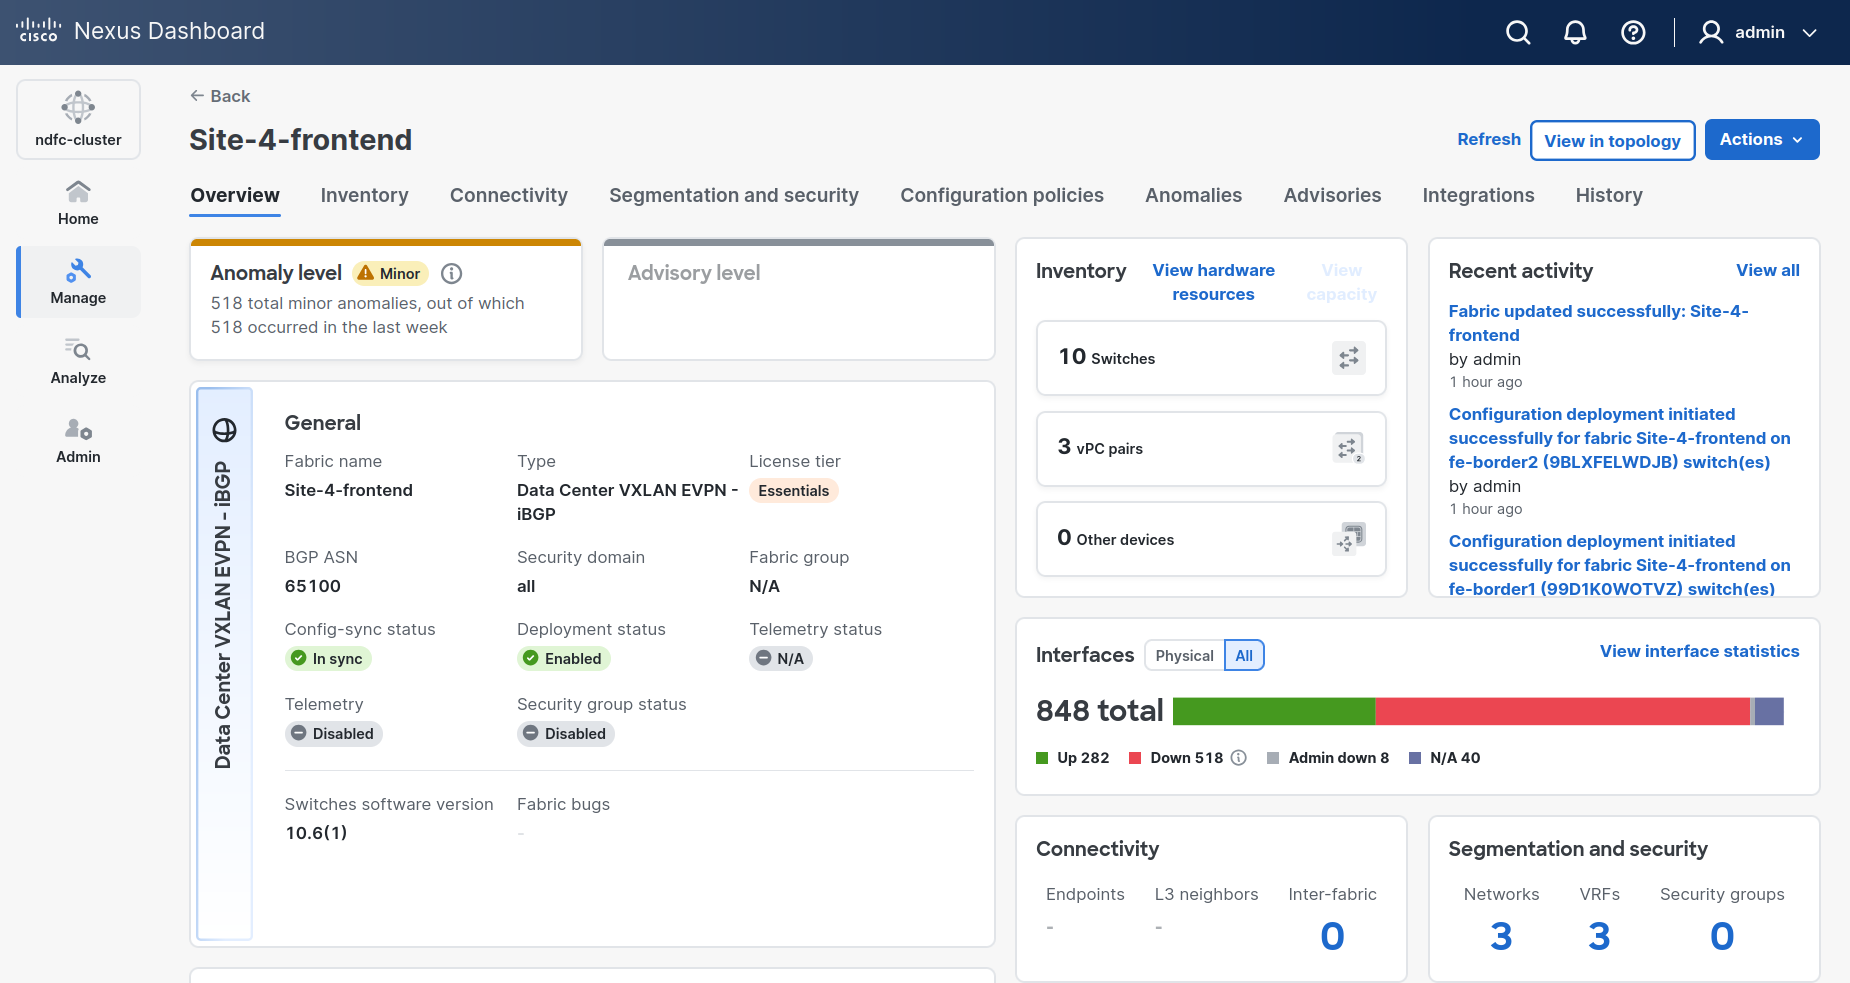
Task: Click the VRFs count 3
Action: (x=1599, y=937)
